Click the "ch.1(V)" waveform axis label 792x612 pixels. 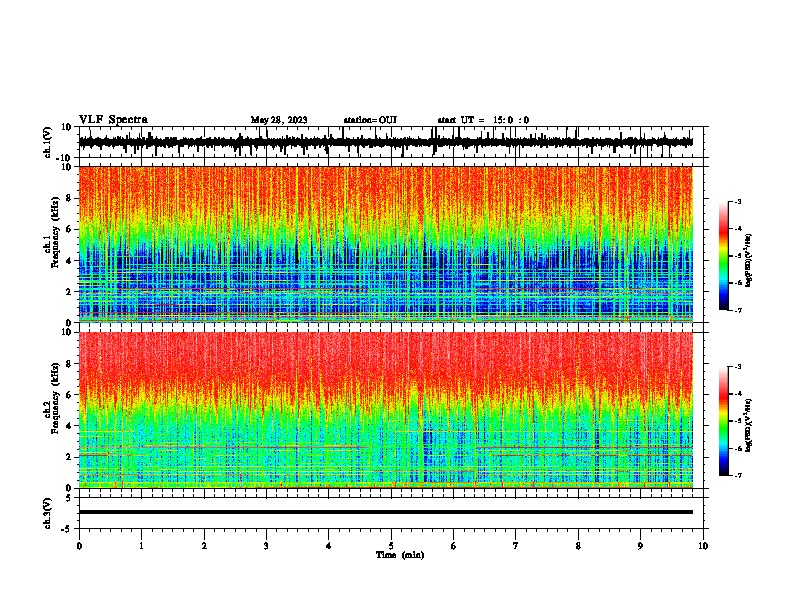(48, 142)
